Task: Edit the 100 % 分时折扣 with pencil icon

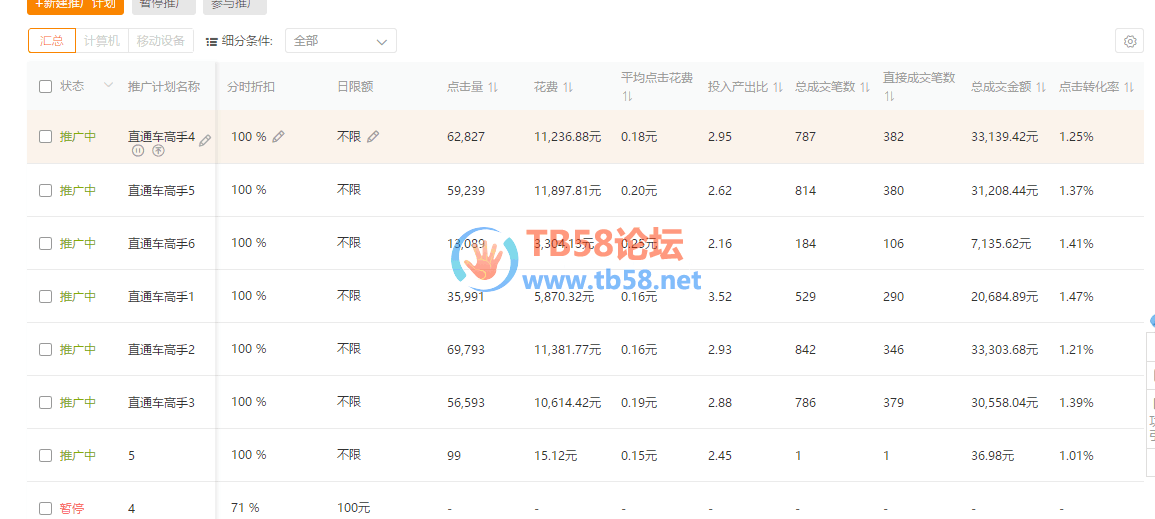Action: pos(278,137)
